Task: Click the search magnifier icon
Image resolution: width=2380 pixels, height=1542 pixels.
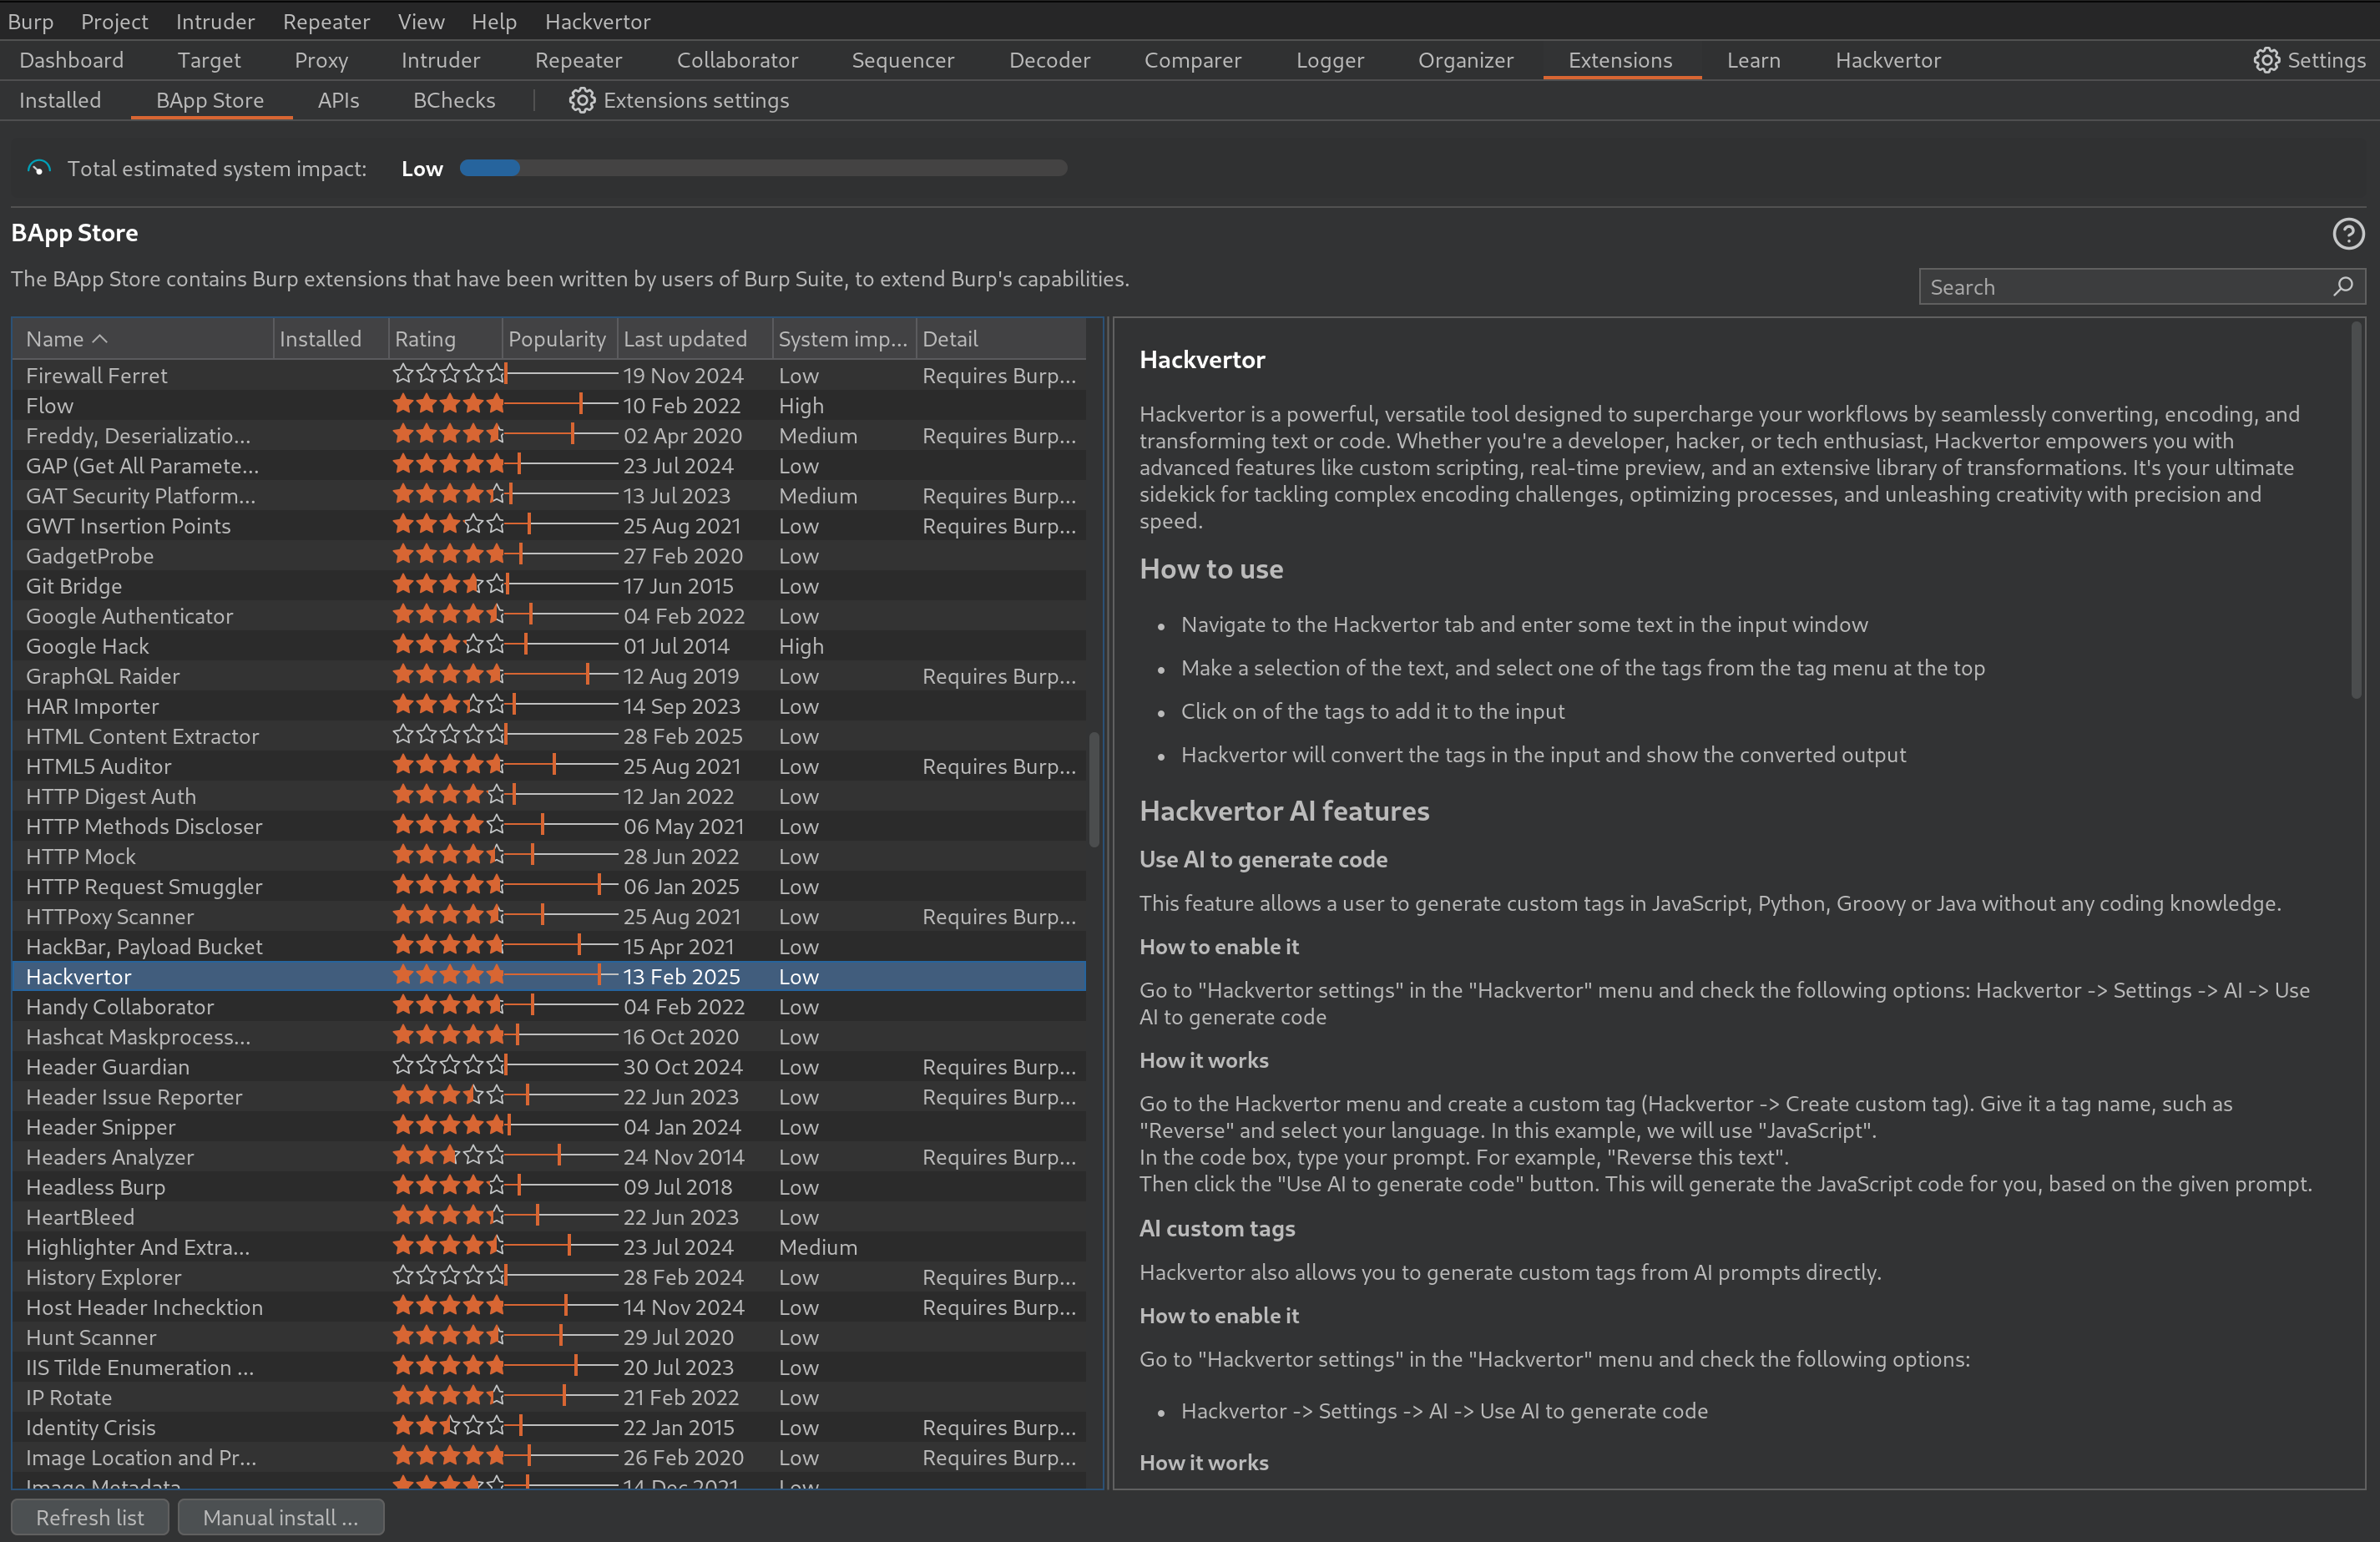Action: pyautogui.click(x=2343, y=287)
